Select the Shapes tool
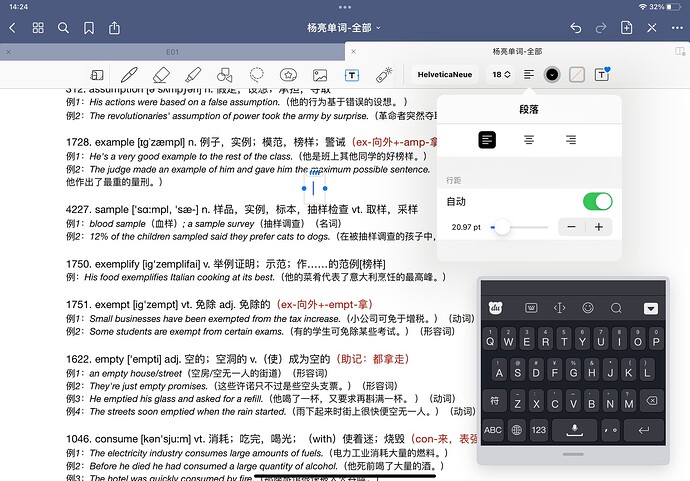This screenshot has width=690, height=481. click(x=224, y=75)
